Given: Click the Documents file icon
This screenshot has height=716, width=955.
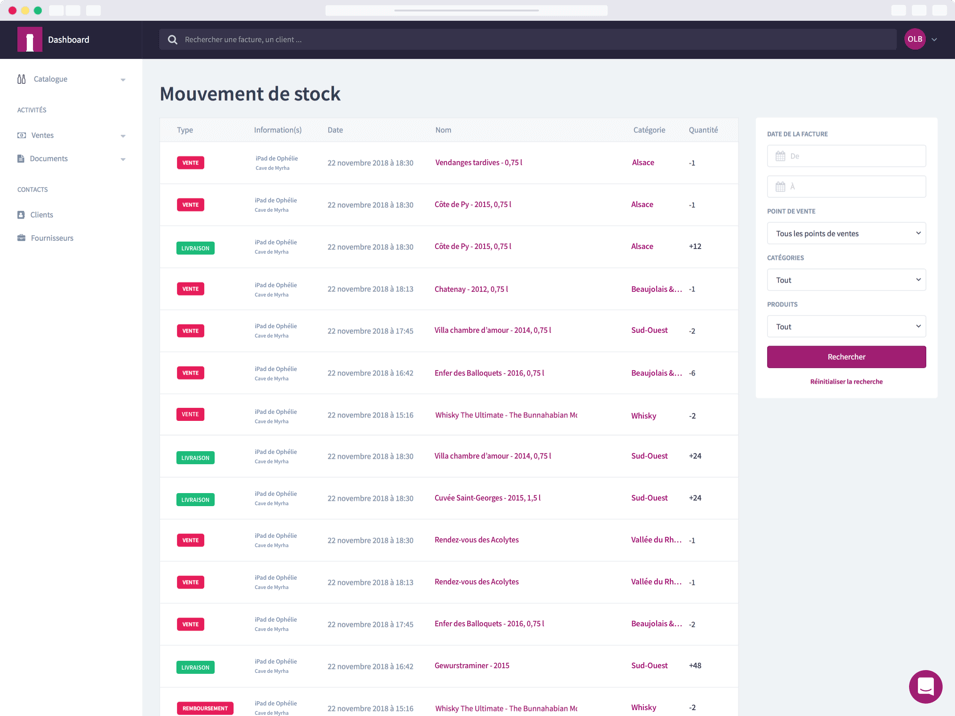Looking at the screenshot, I should [22, 158].
